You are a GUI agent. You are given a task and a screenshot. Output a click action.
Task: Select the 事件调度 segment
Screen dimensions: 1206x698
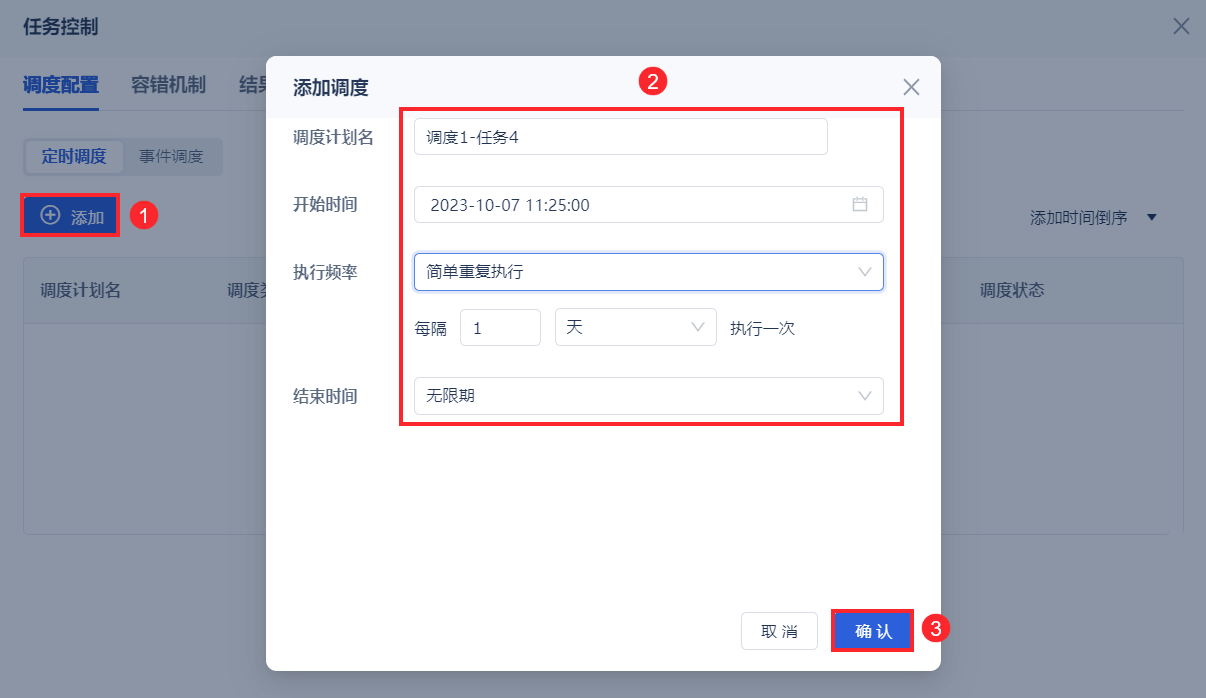171,157
